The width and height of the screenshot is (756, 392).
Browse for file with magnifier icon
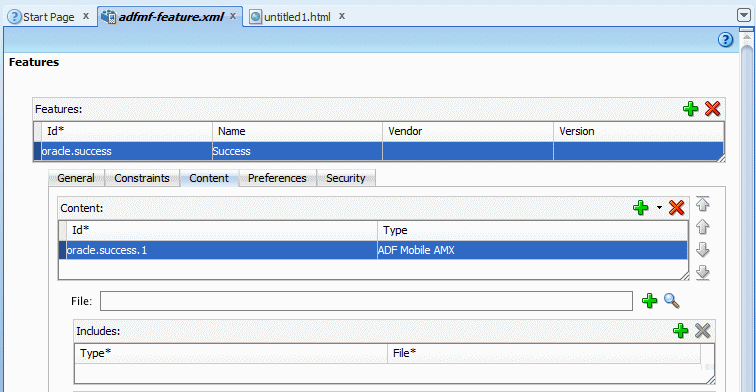(x=672, y=300)
